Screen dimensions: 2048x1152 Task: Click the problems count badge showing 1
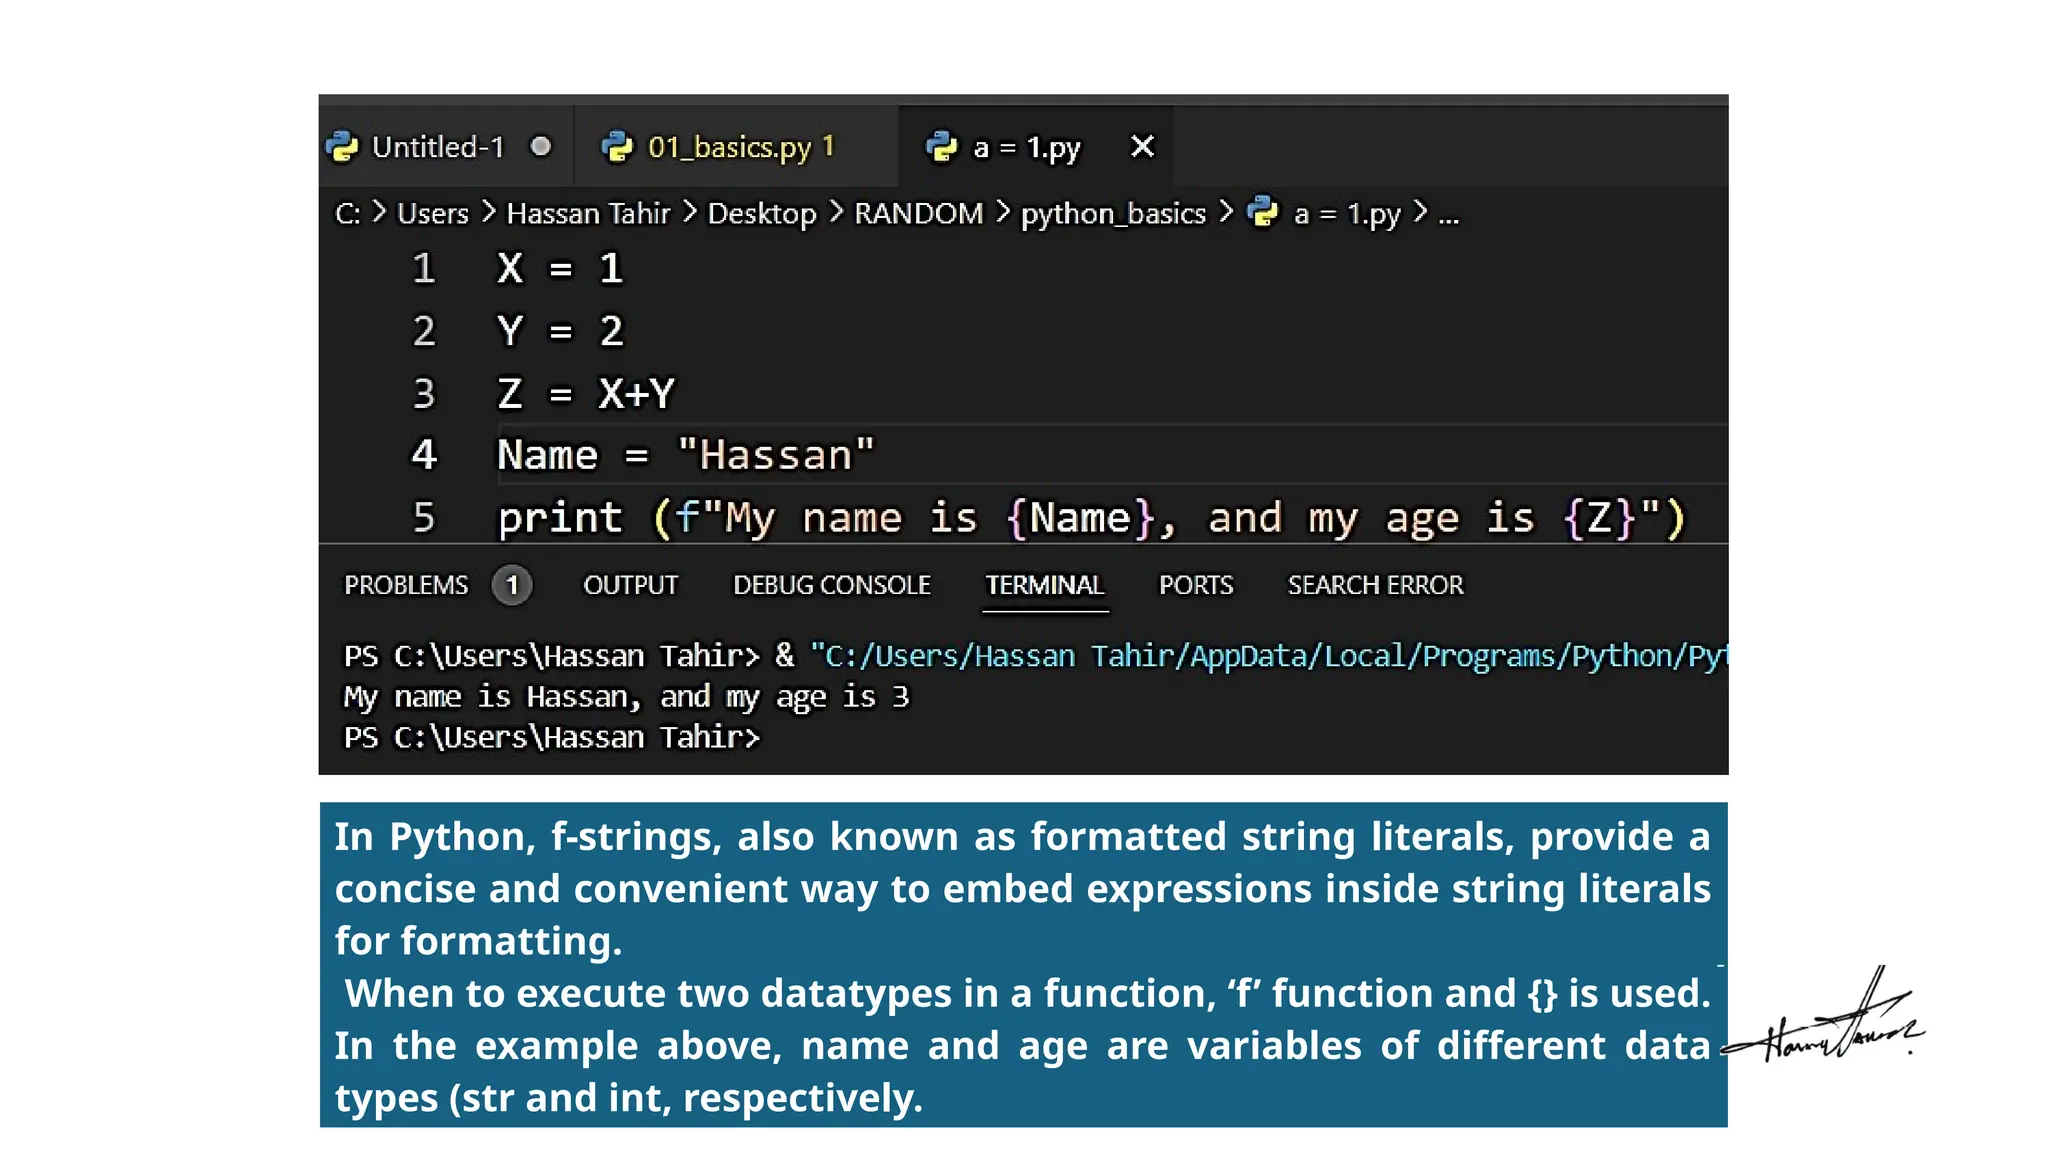click(512, 585)
